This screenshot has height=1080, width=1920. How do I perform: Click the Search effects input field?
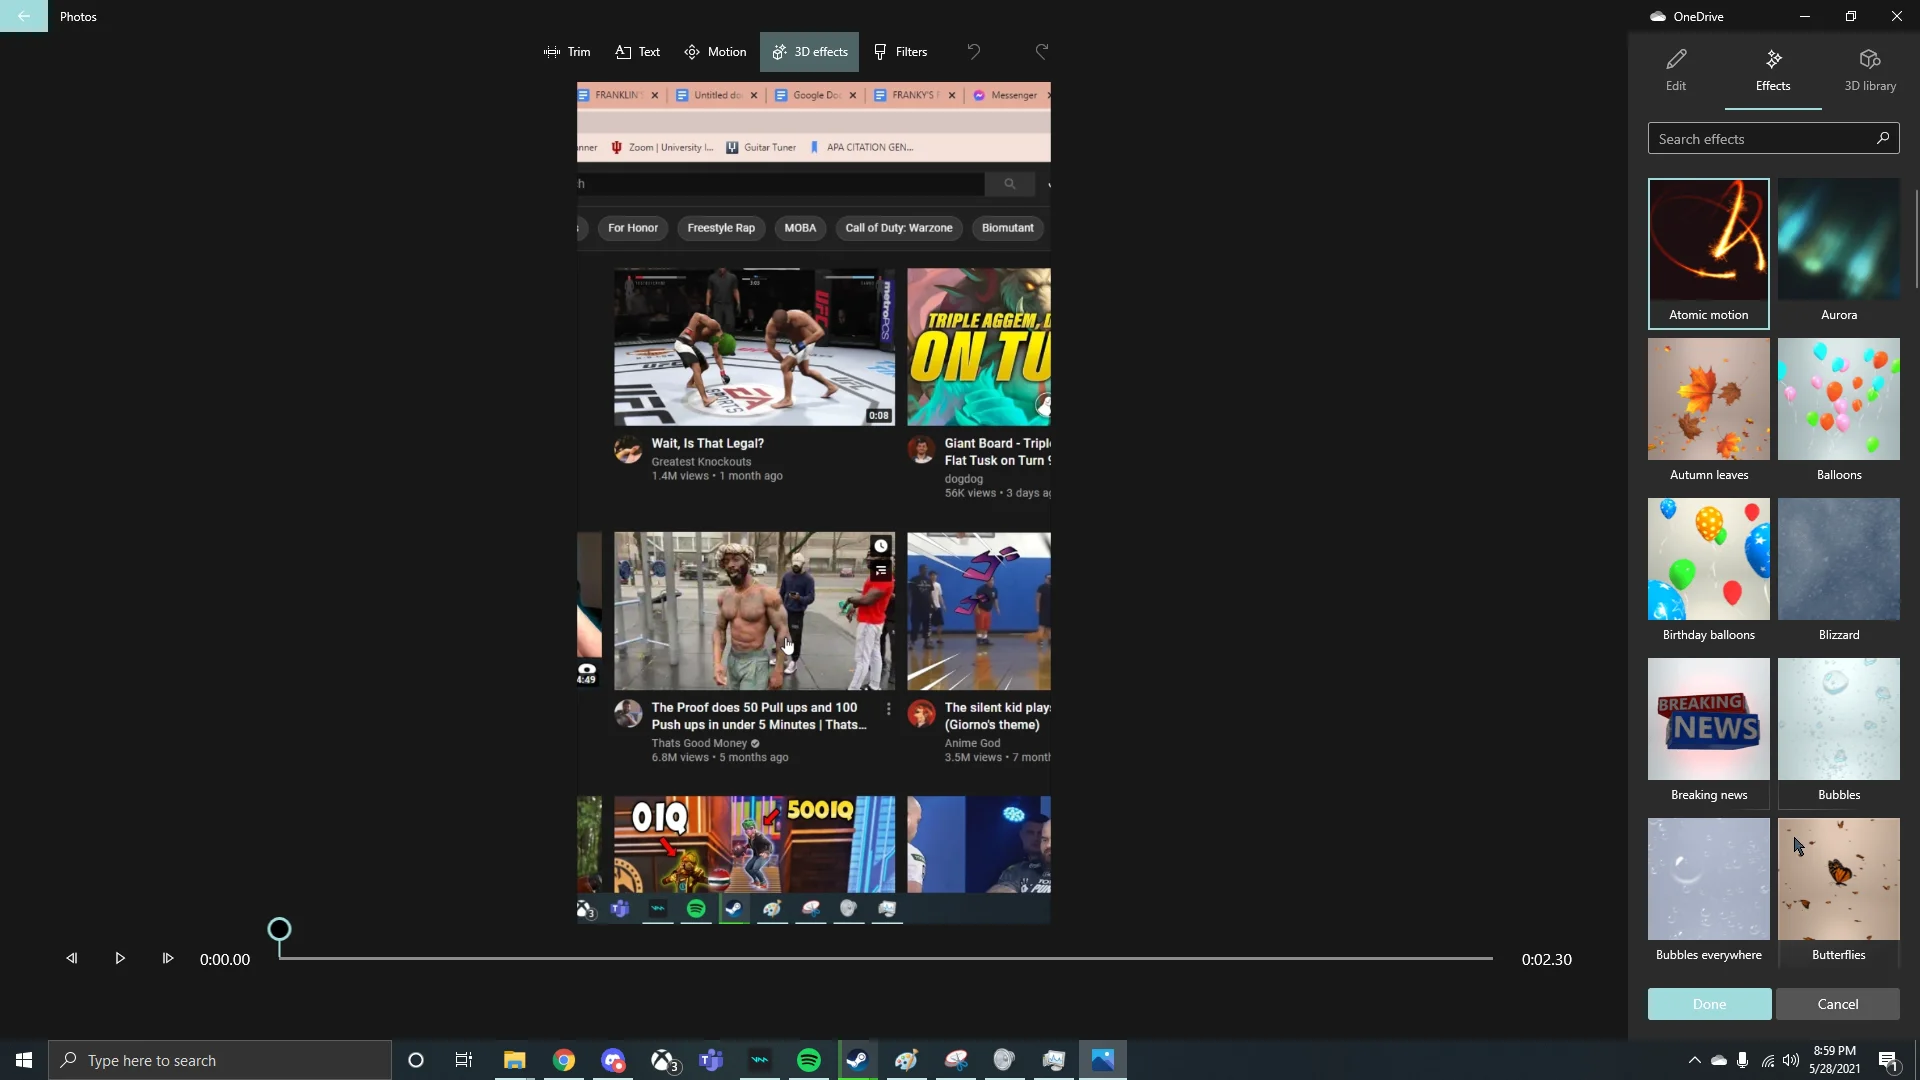click(x=1760, y=138)
